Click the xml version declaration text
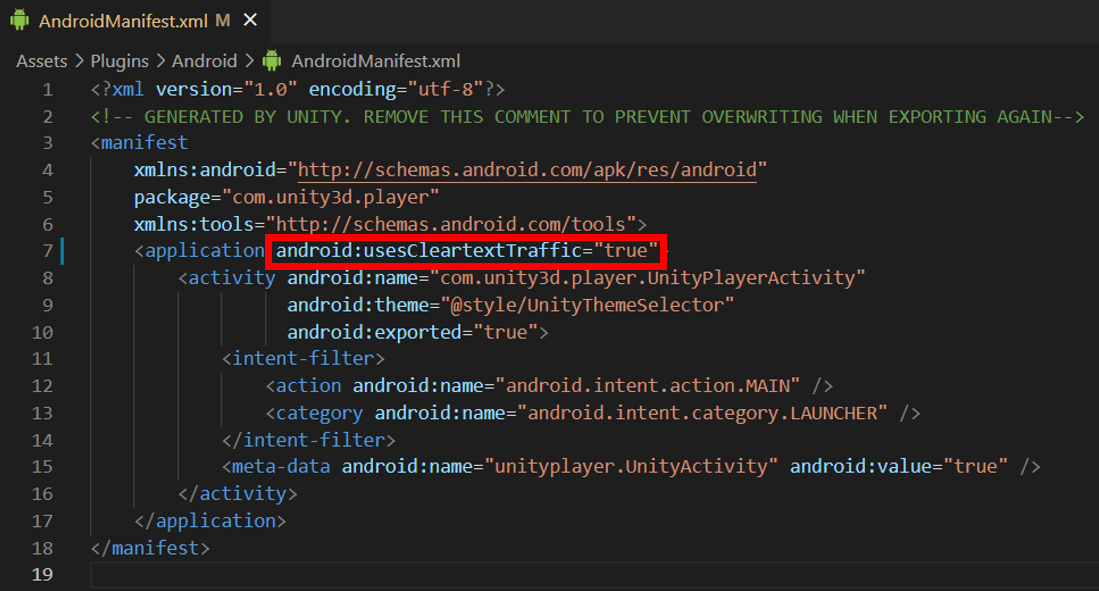This screenshot has width=1099, height=591. [298, 89]
